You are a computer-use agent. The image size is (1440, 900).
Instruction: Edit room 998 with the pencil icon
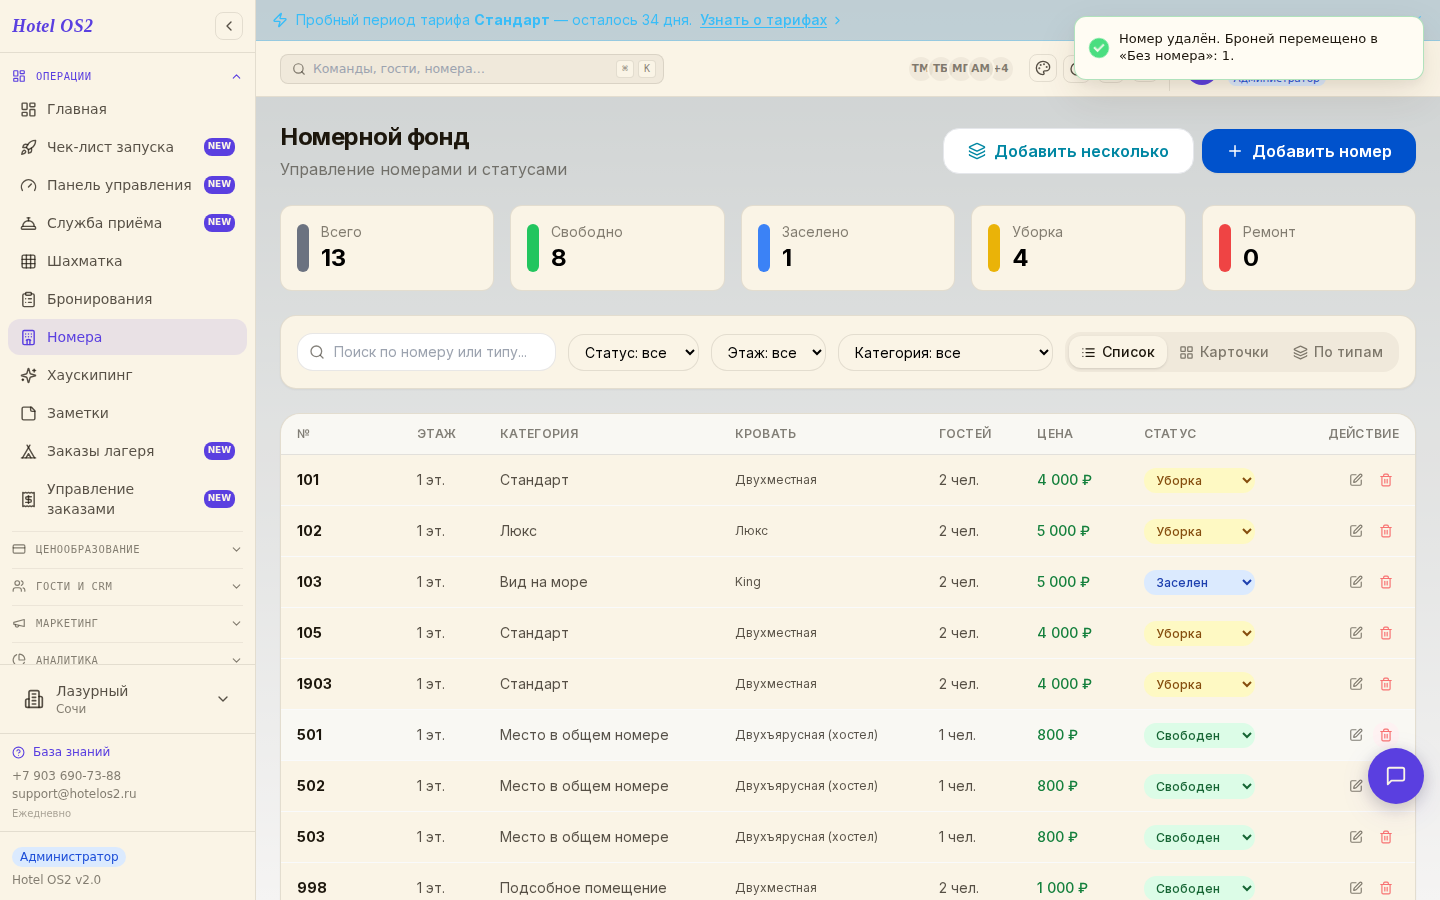[1356, 888]
